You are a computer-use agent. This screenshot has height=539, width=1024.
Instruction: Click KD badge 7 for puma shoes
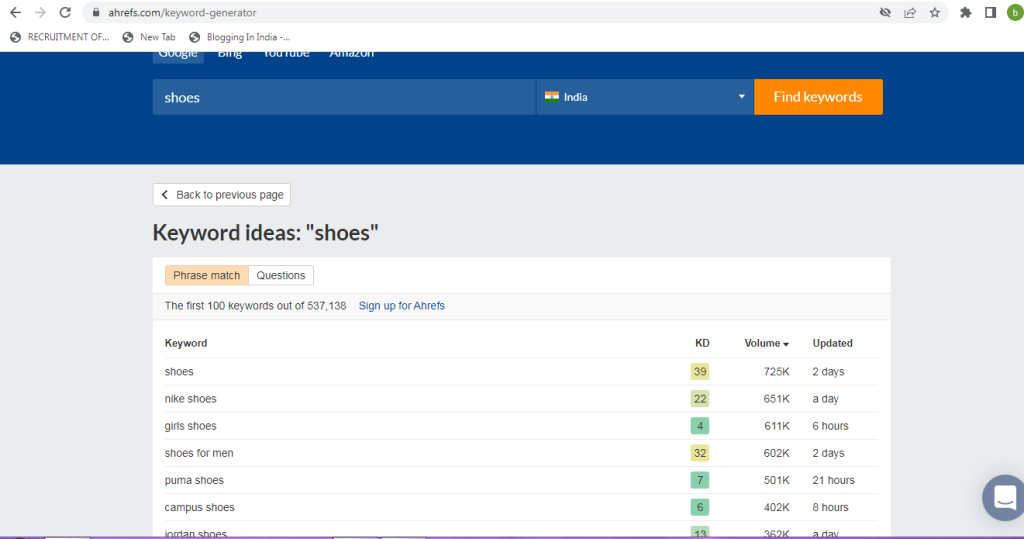(x=700, y=480)
